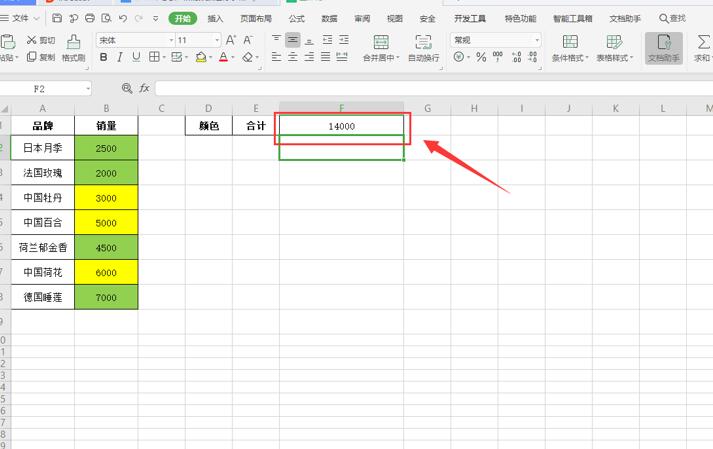
Task: Click the currency ¥ format icon
Action: coord(459,57)
